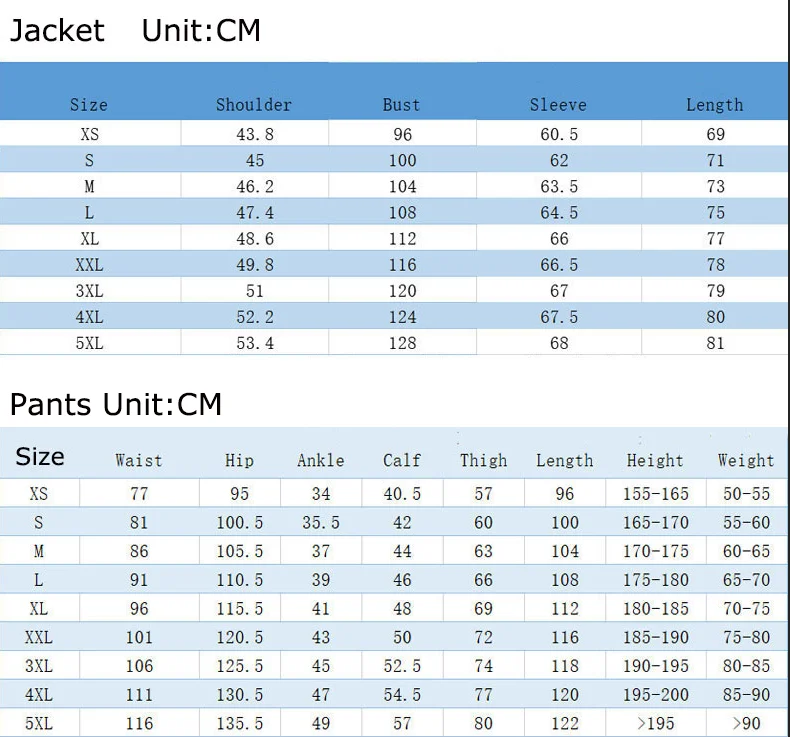
Task: Click the Jacket Unit:CM heading
Action: tap(135, 31)
